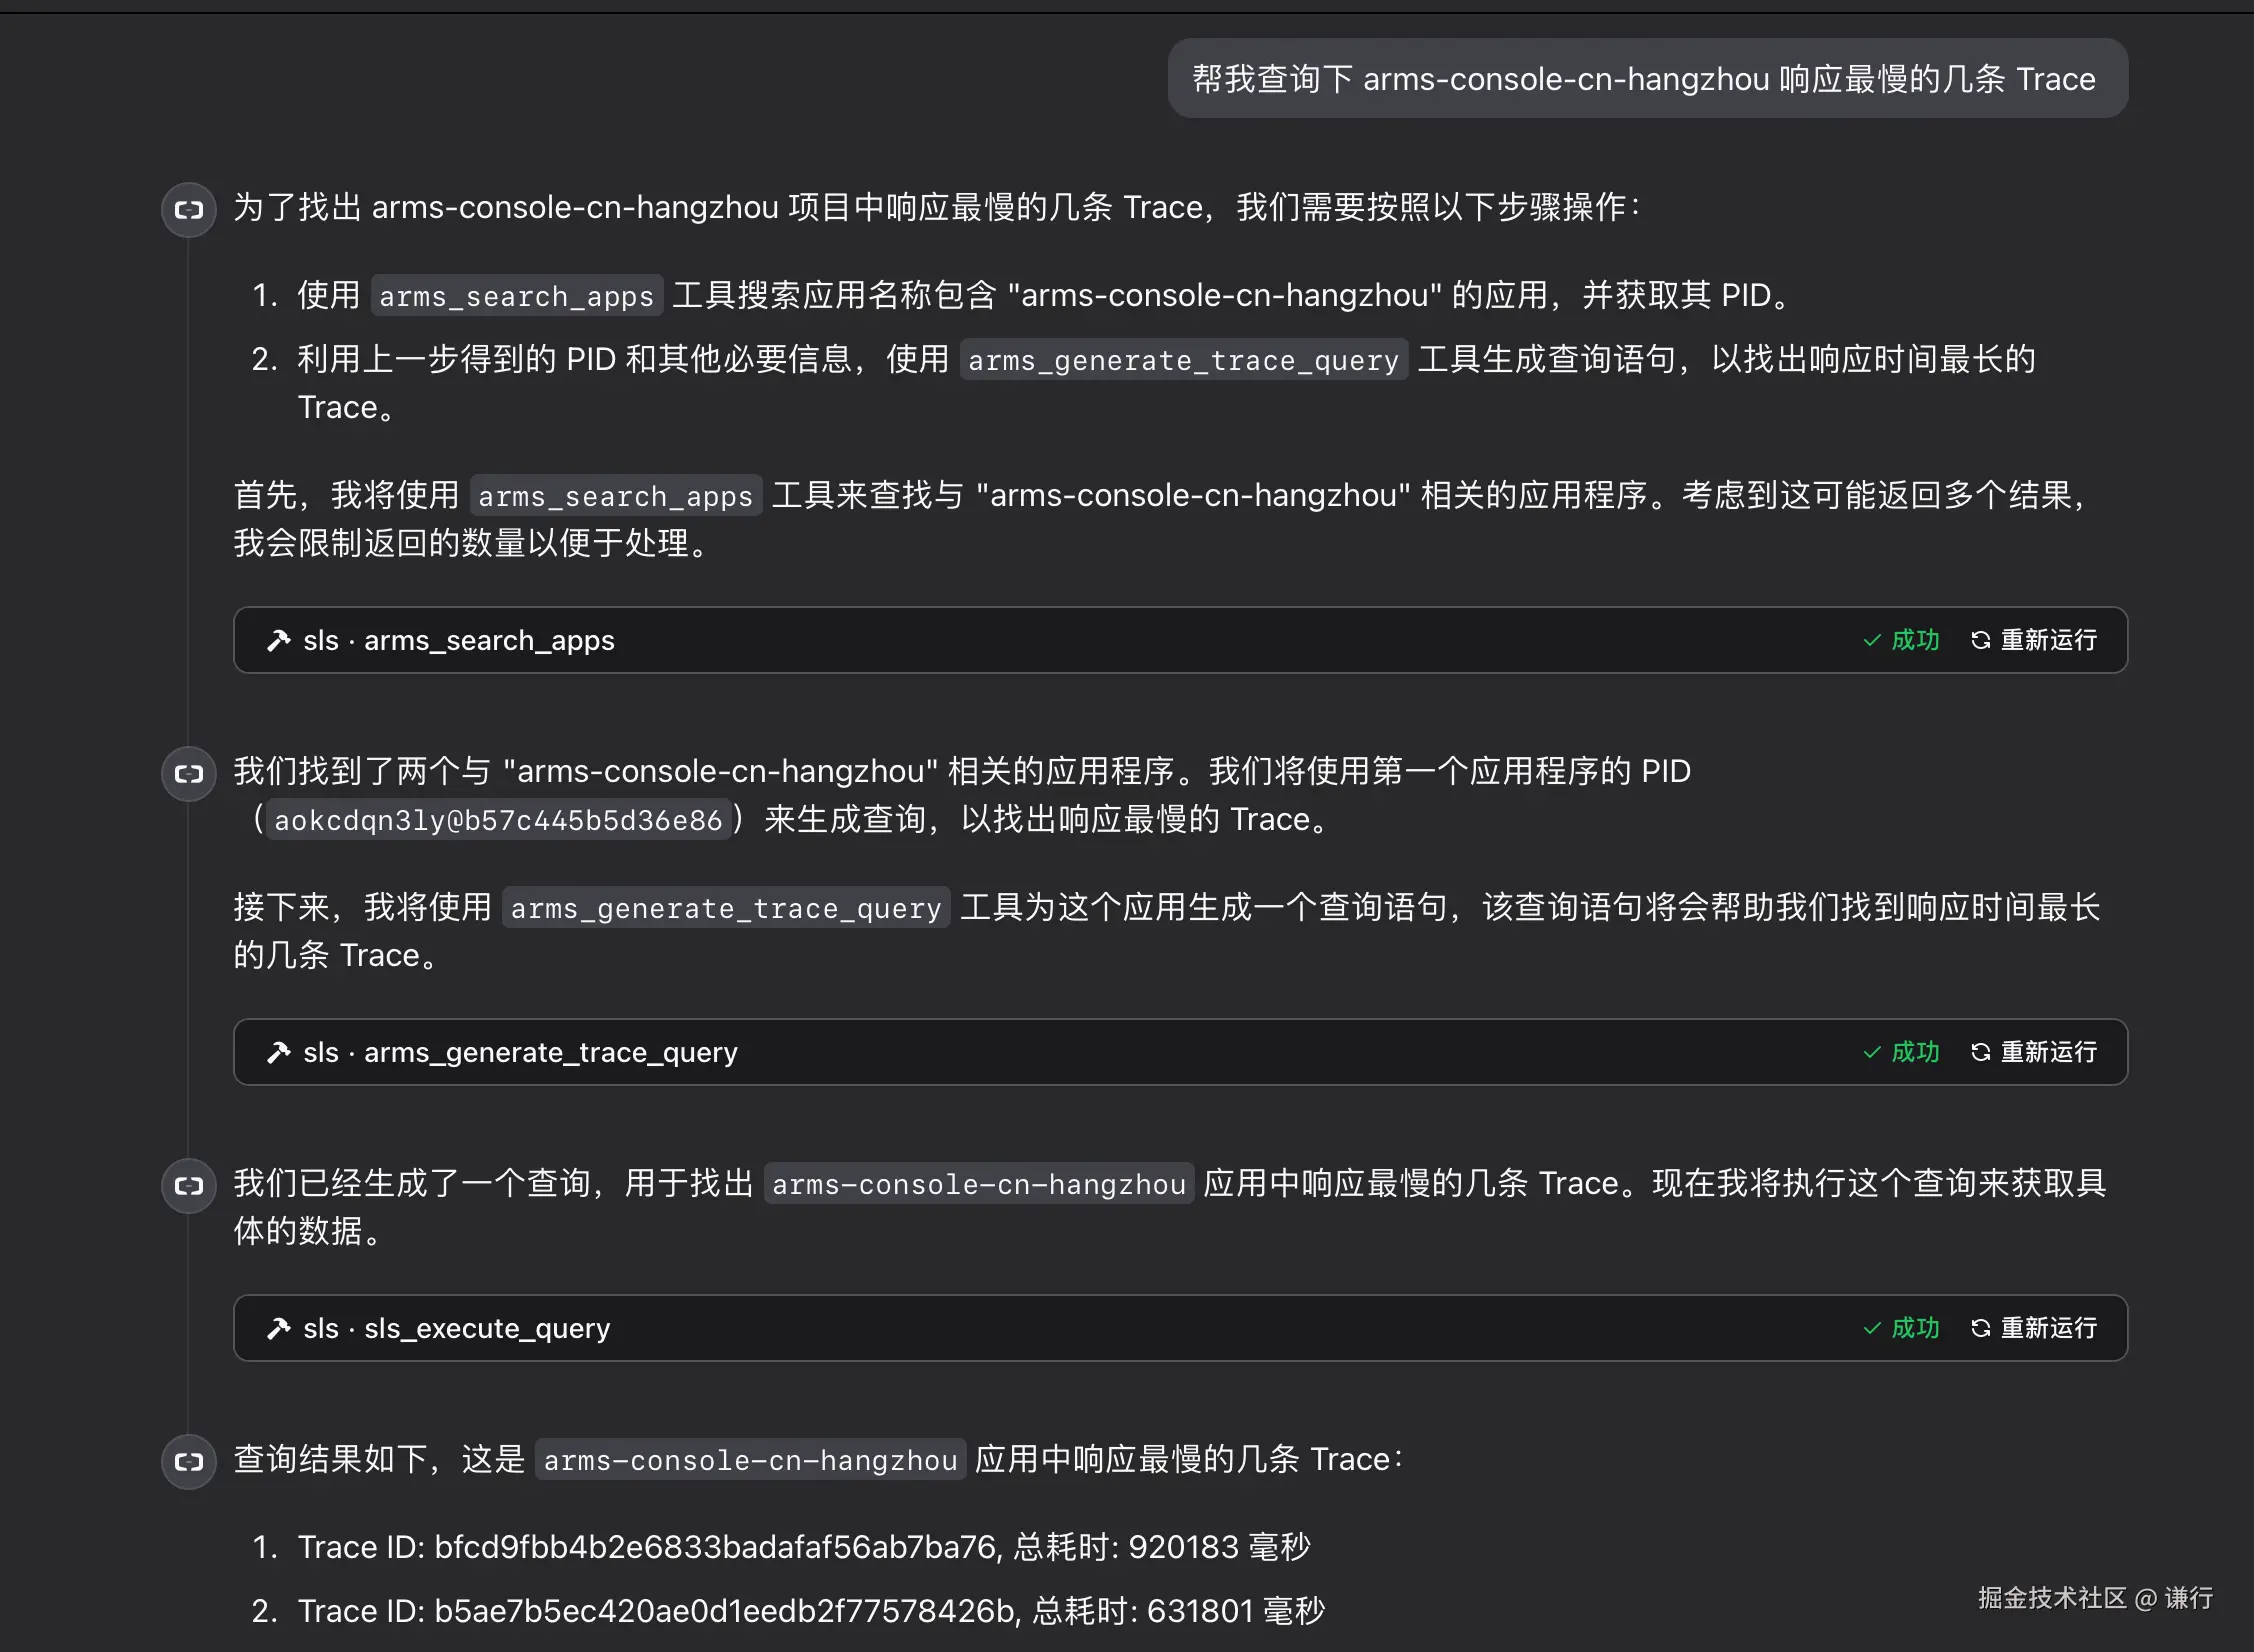The height and width of the screenshot is (1652, 2254).
Task: Click the fourth assistant avatar icon
Action: click(x=189, y=1462)
